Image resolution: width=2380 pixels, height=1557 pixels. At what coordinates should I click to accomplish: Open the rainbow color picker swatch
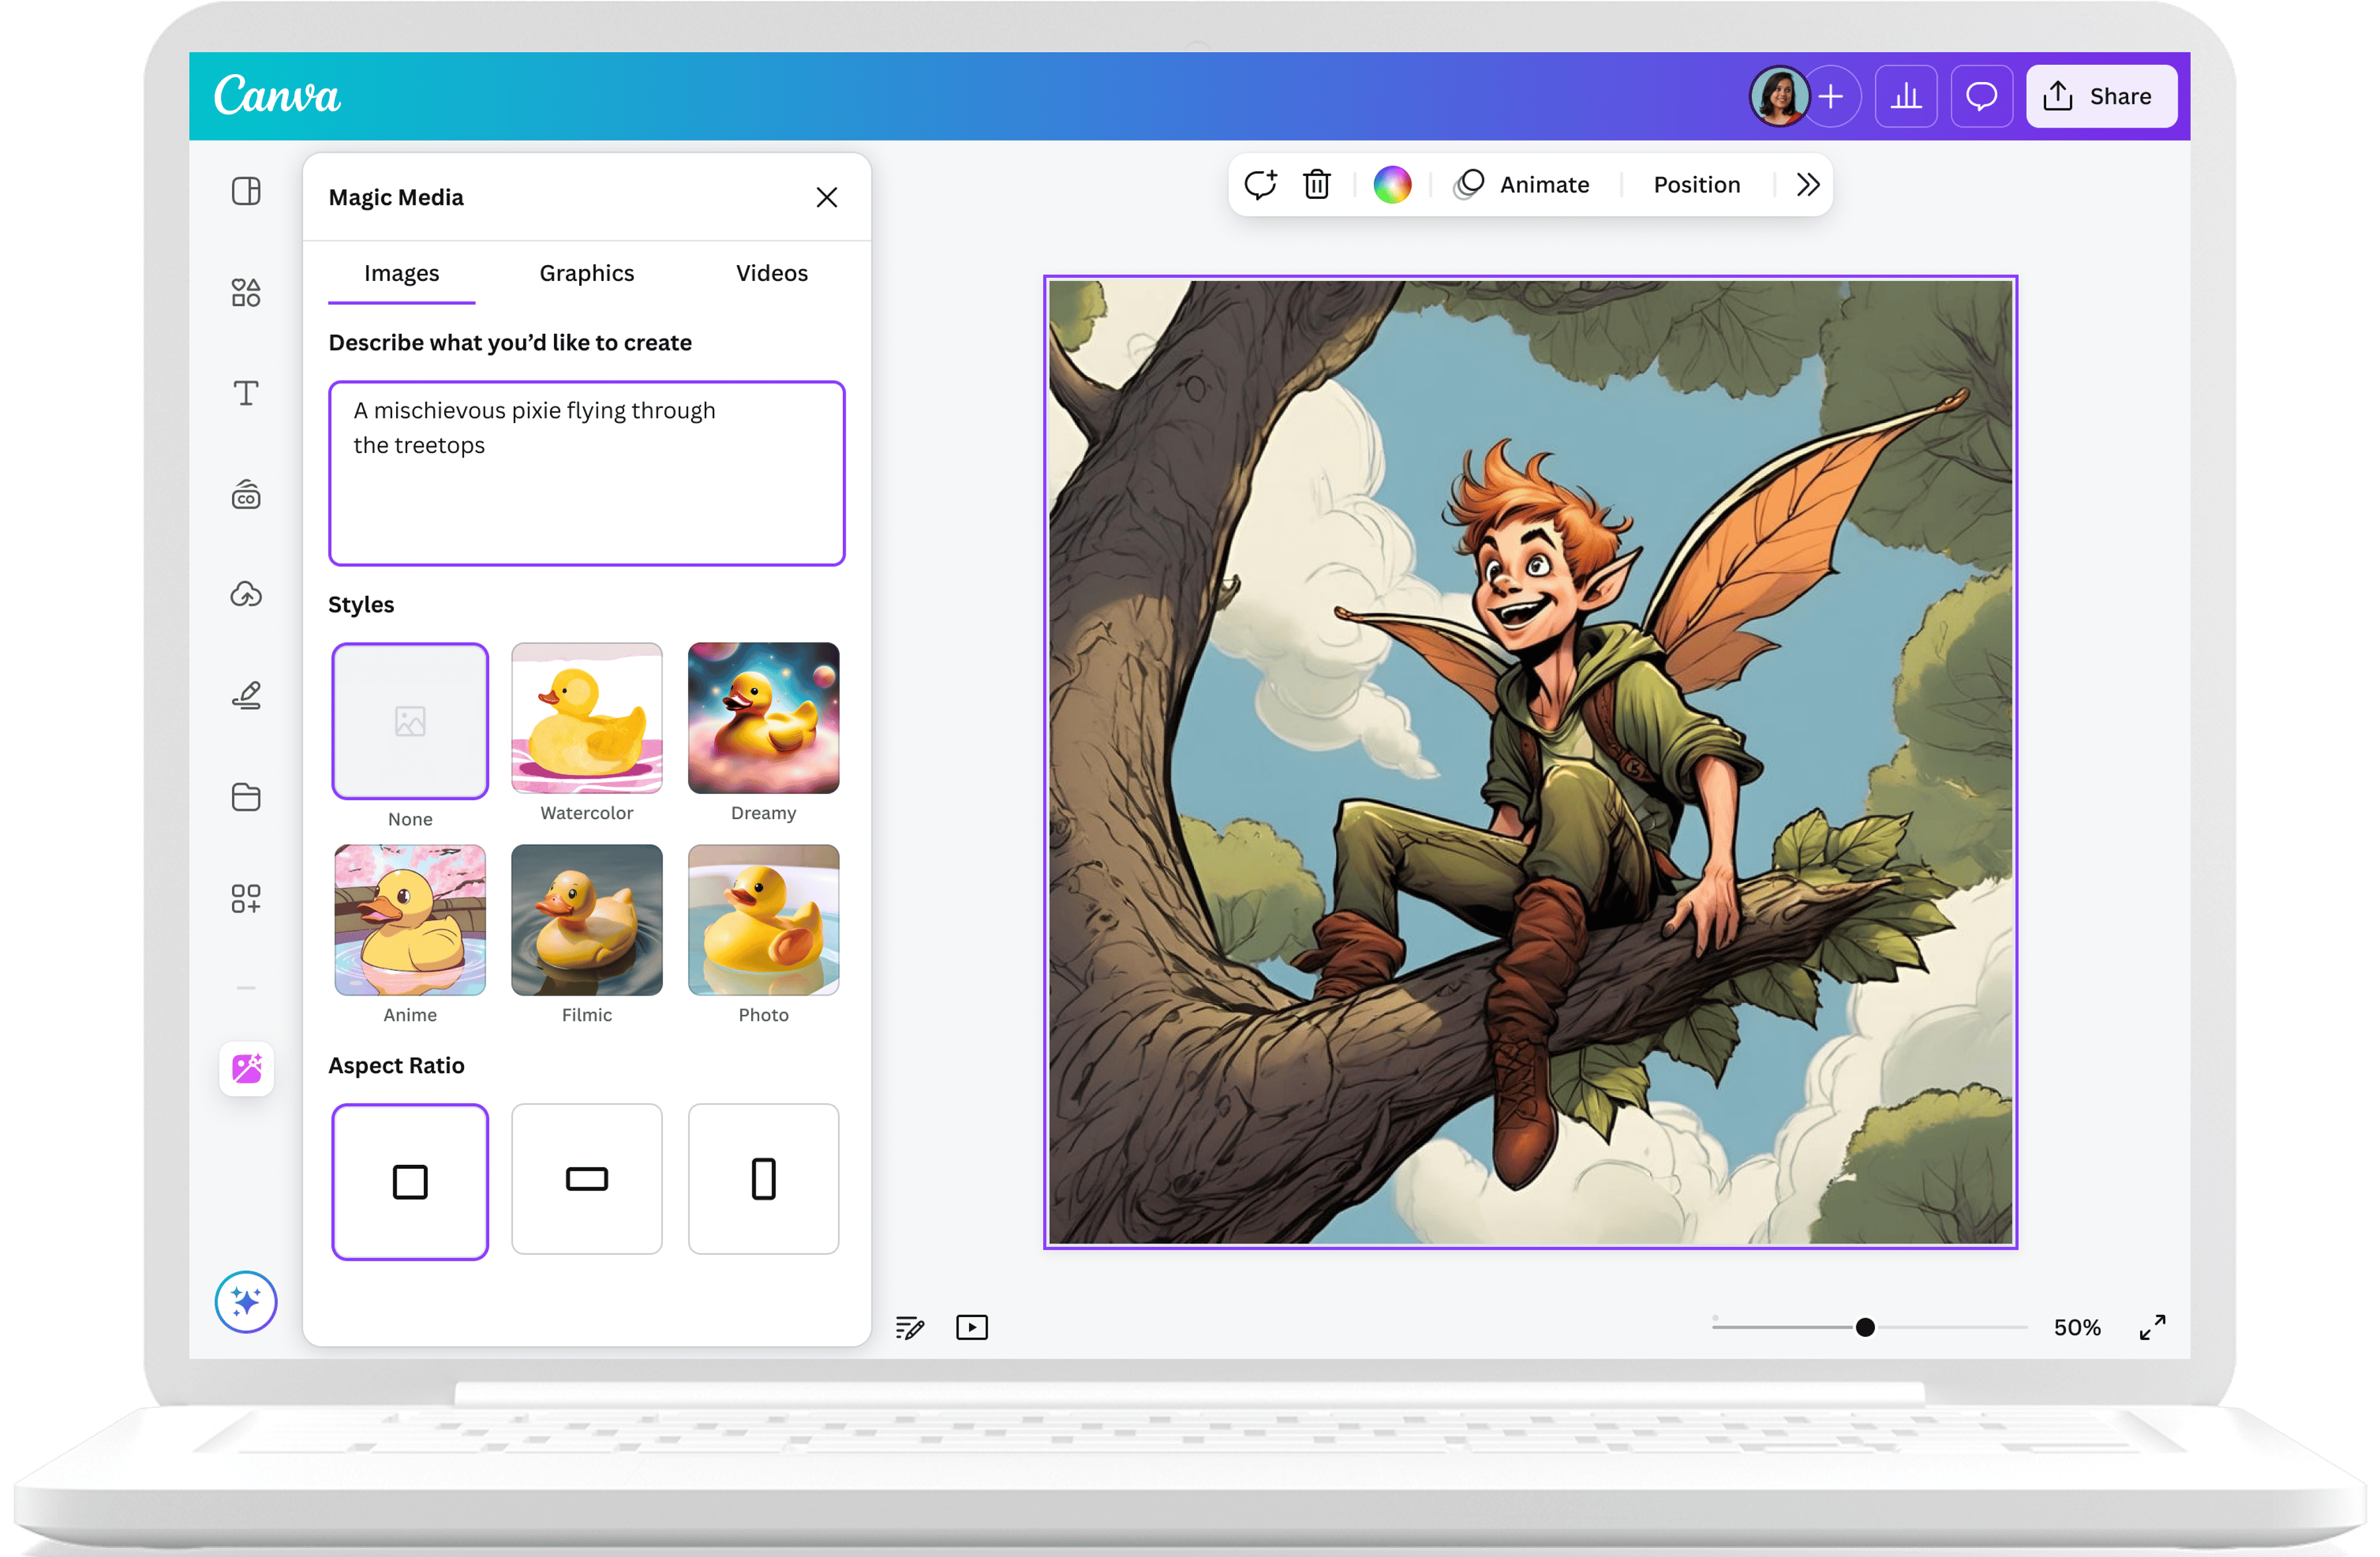(x=1392, y=184)
